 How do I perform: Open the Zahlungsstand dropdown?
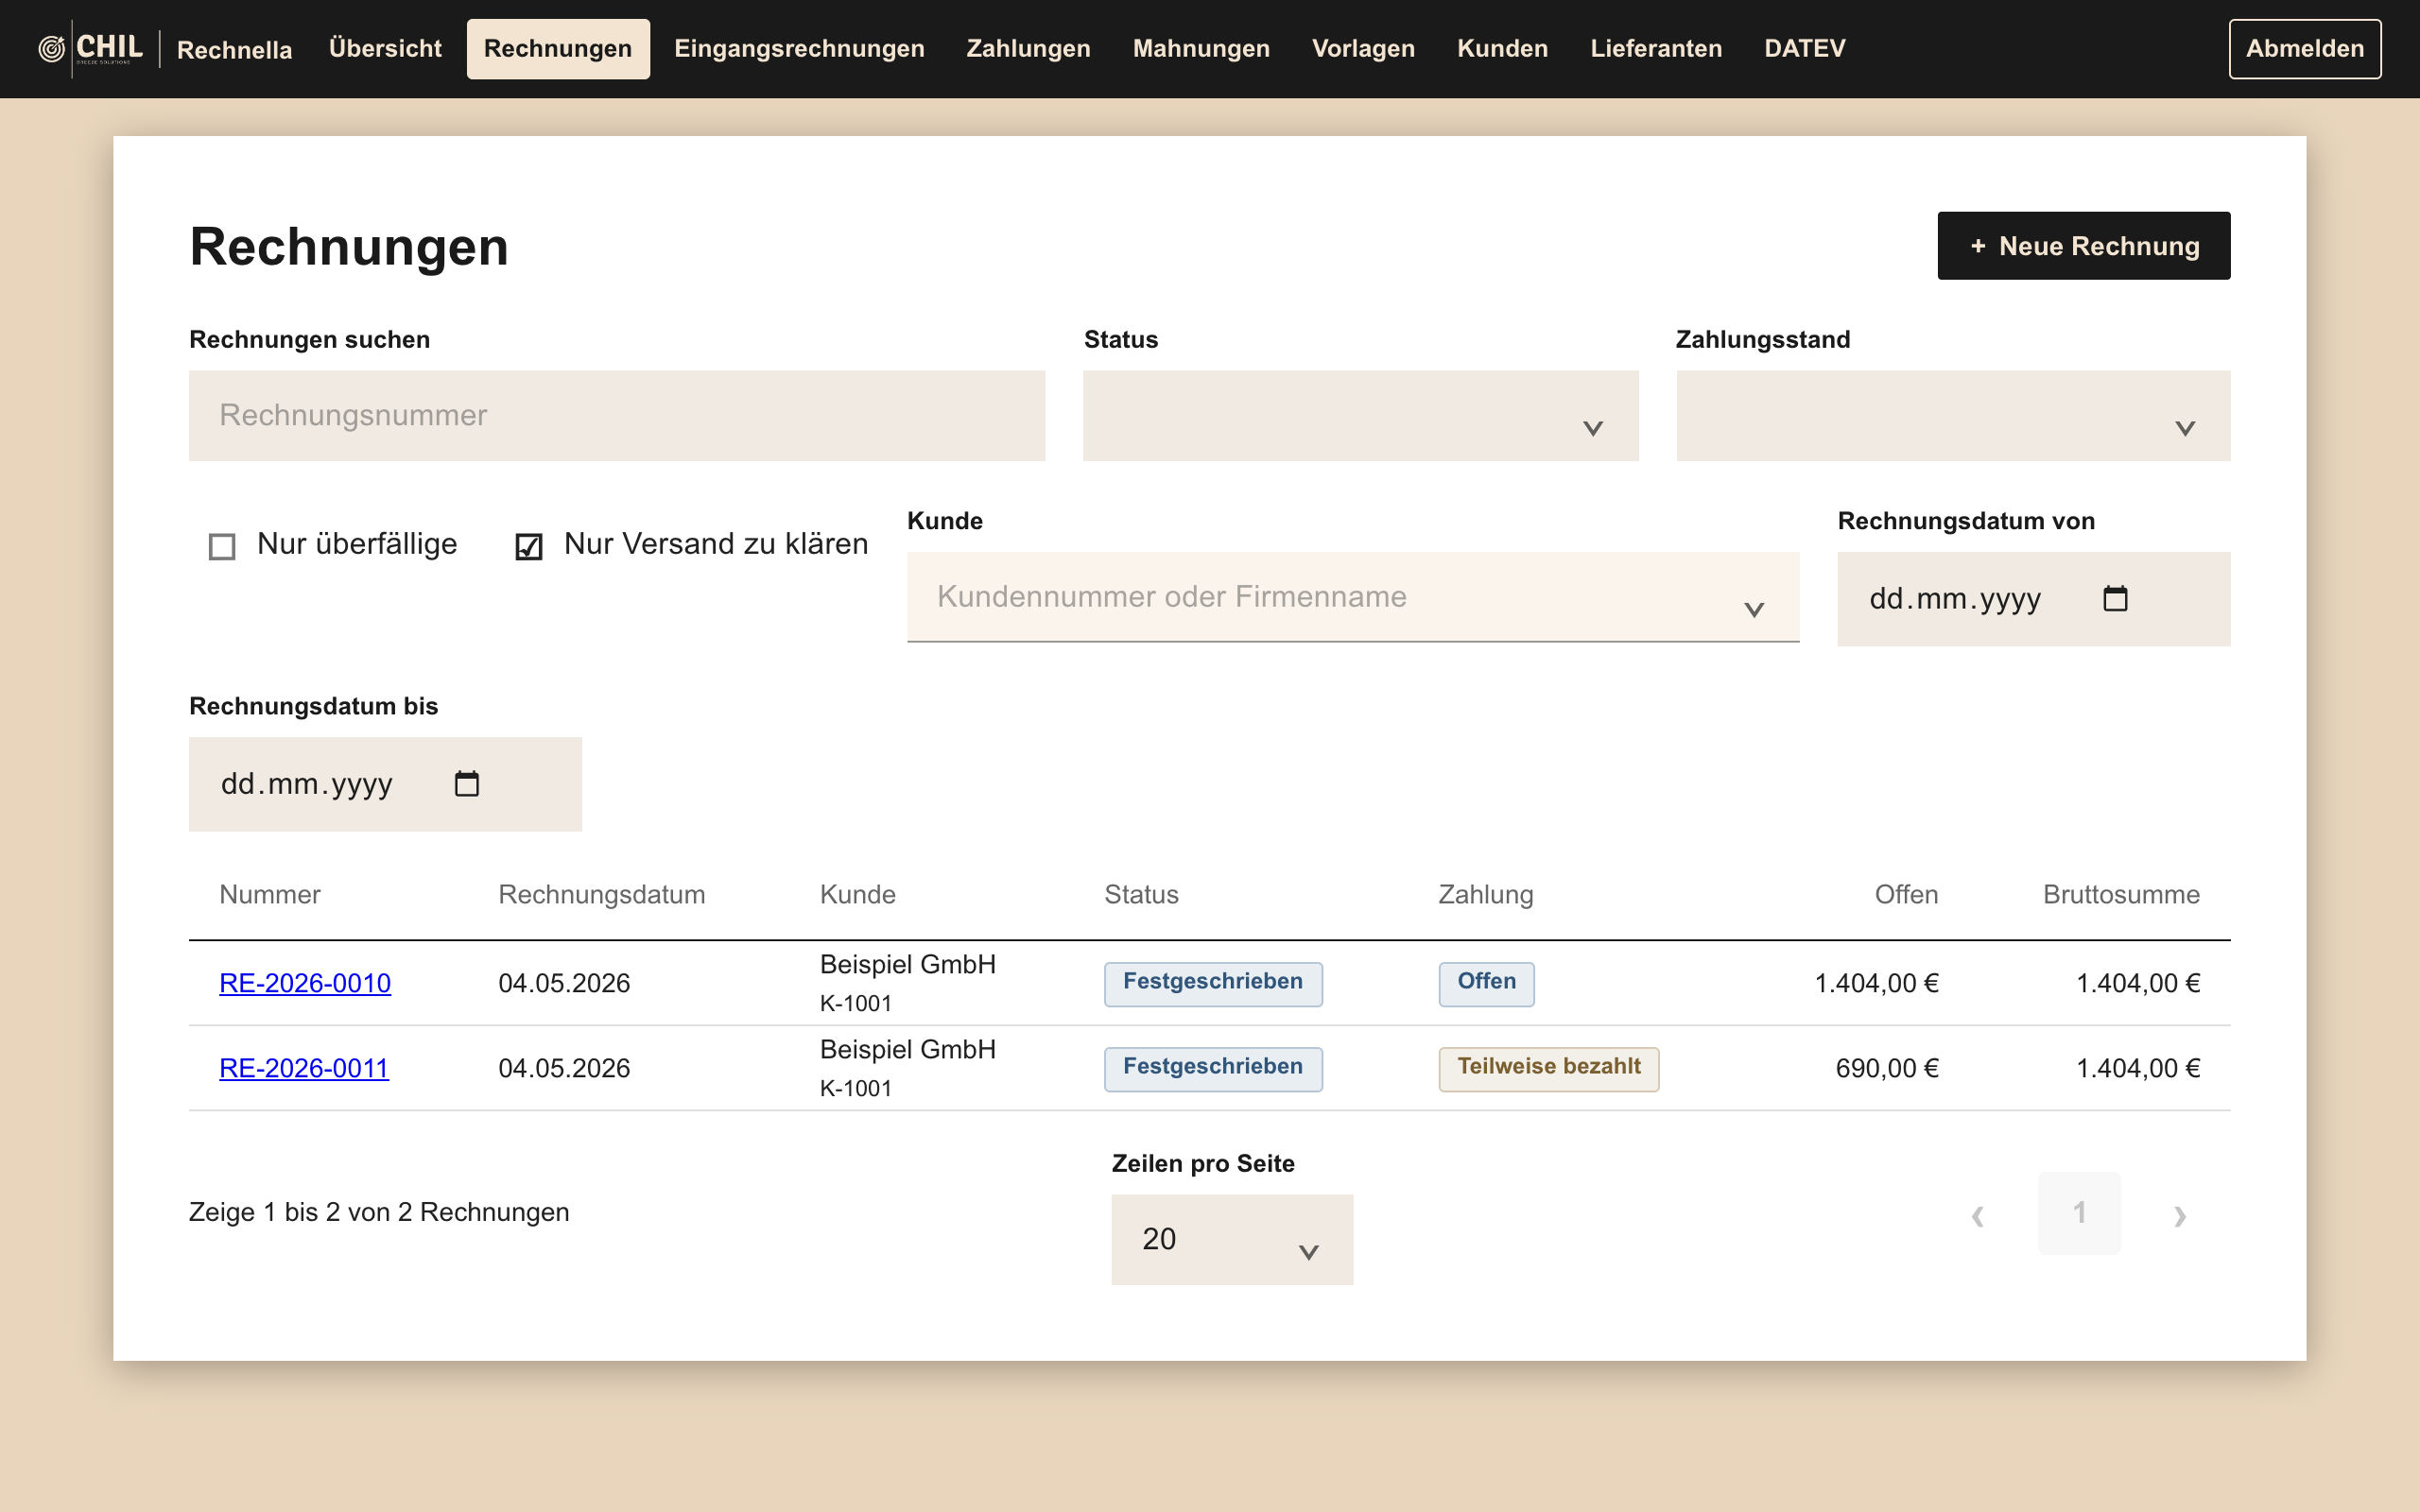click(x=1953, y=416)
